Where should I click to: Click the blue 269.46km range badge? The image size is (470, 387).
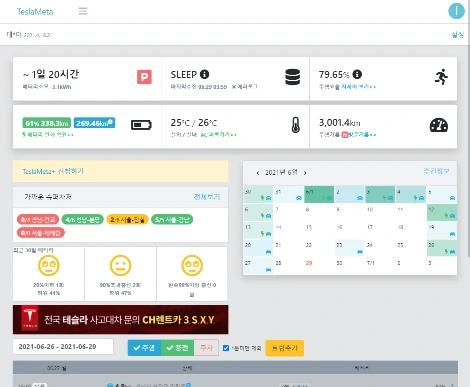95,123
